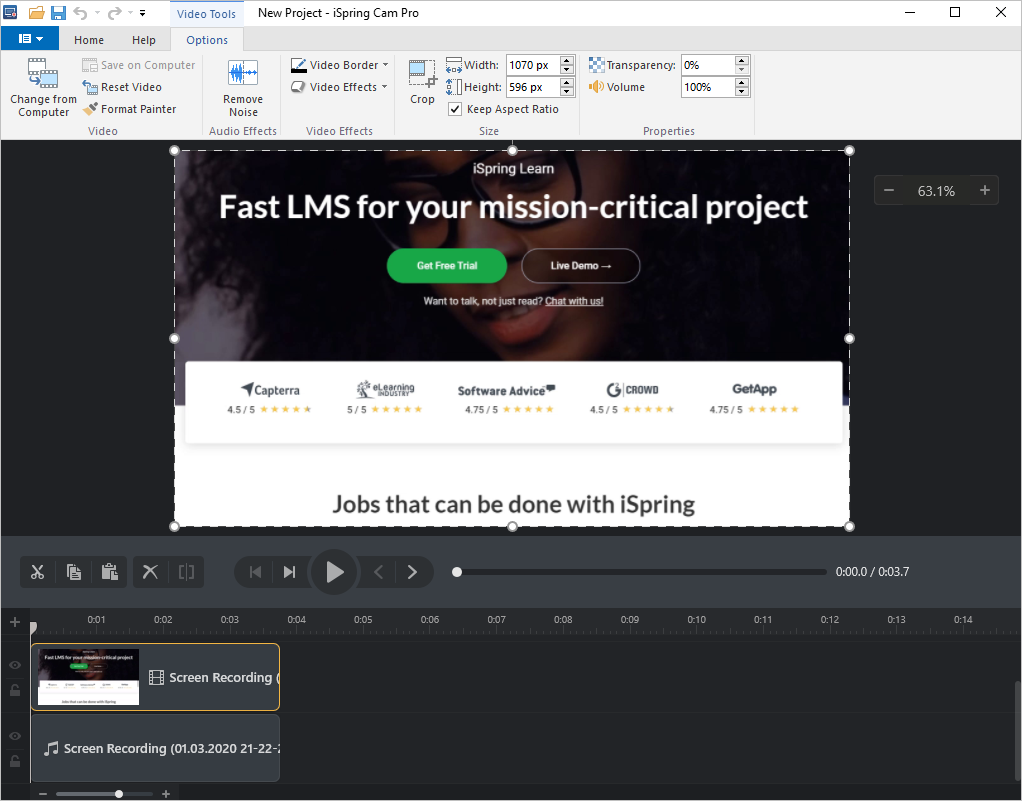
Task: Click the Volume value field
Action: (x=708, y=87)
